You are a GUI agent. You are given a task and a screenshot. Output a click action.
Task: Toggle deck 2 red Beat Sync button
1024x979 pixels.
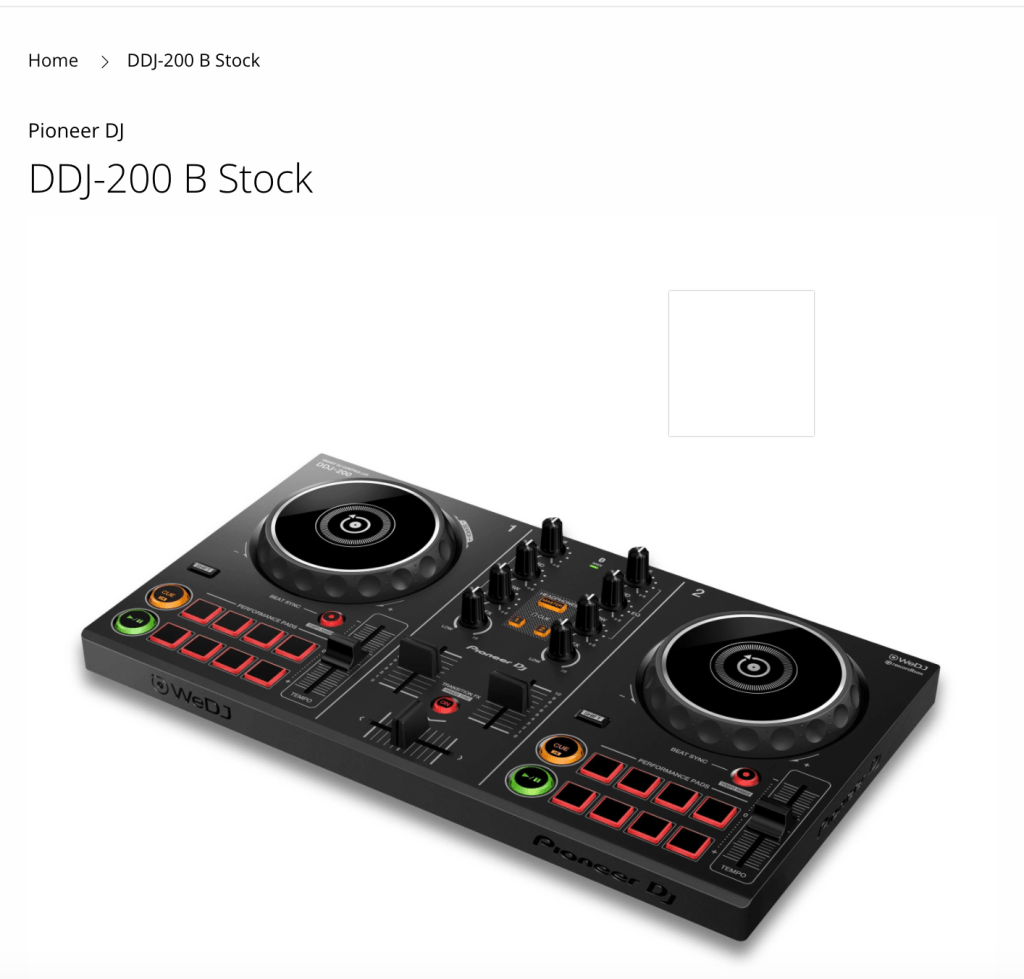tap(744, 777)
